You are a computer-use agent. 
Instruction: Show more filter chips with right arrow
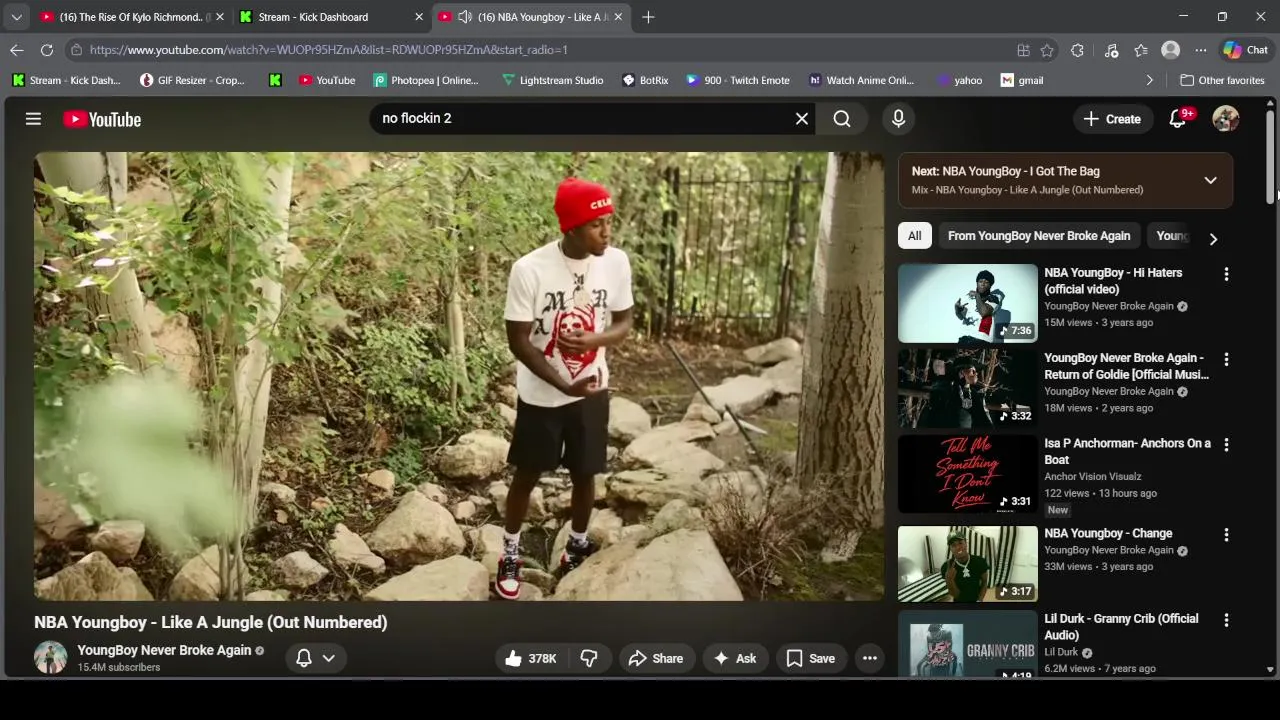pyautogui.click(x=1213, y=238)
